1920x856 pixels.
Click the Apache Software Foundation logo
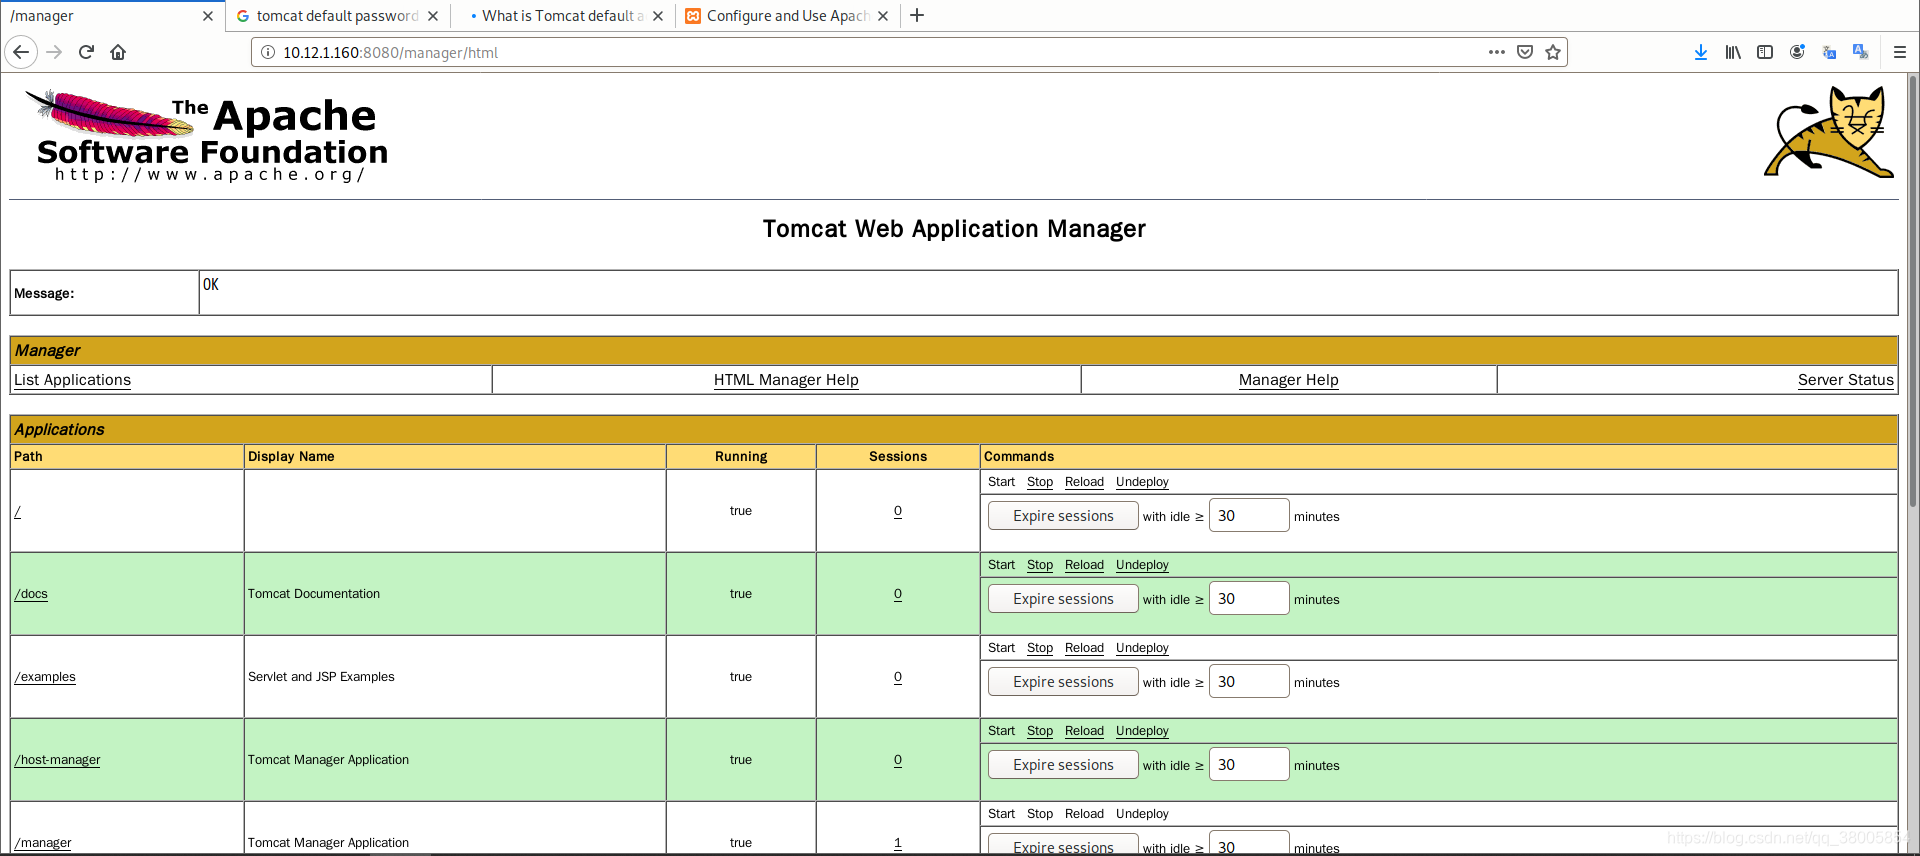[x=207, y=135]
